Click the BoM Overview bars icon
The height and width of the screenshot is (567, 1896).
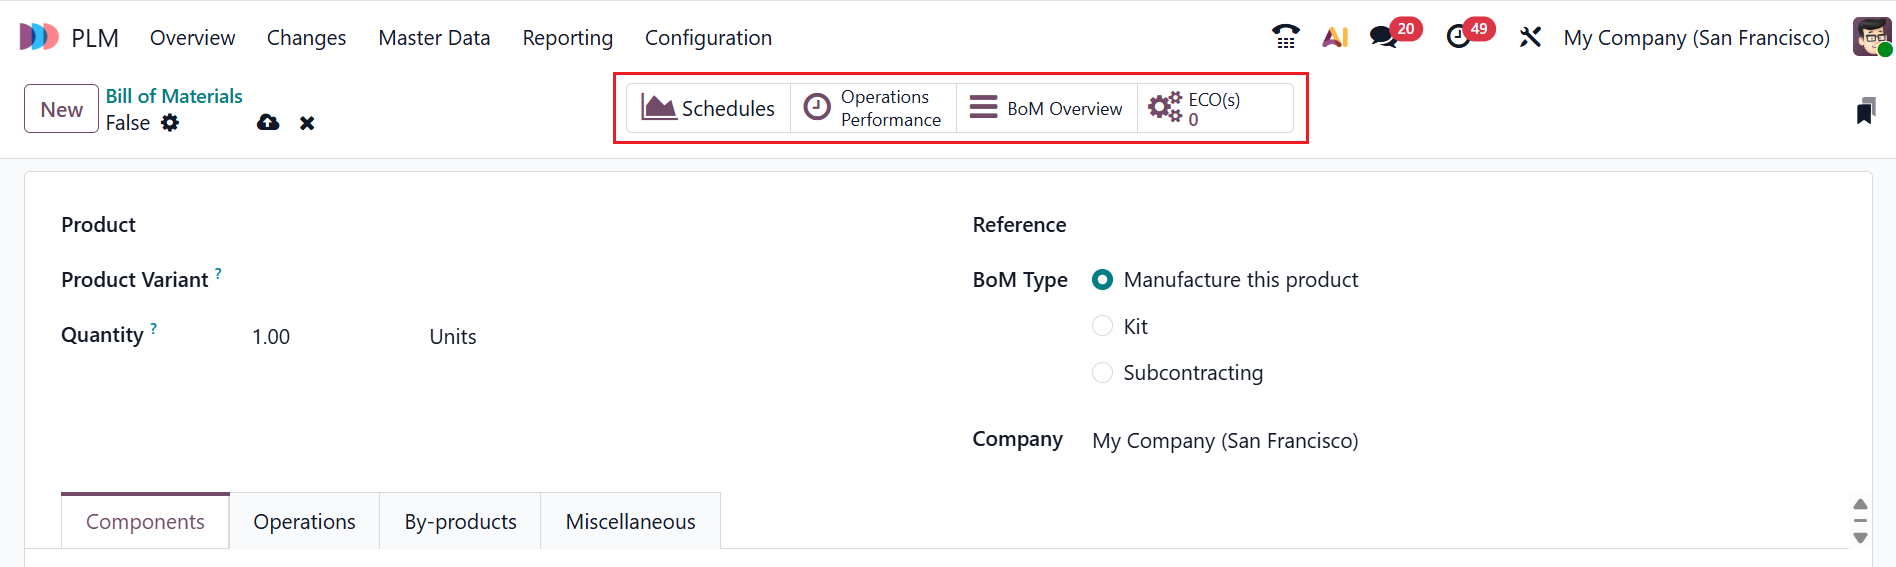[984, 107]
